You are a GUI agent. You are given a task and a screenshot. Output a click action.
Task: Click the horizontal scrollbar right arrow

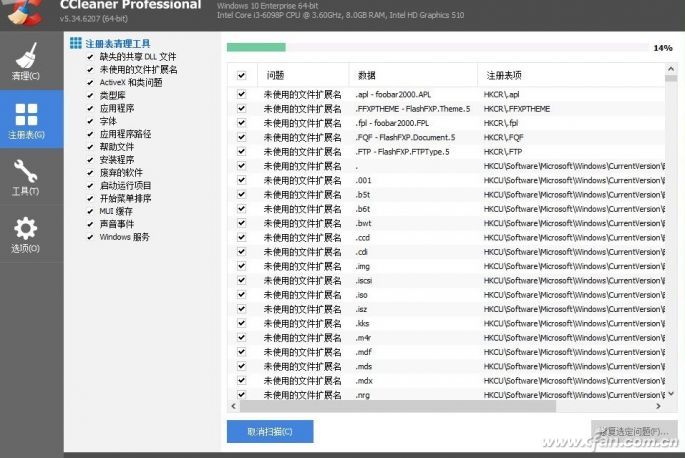pos(658,406)
